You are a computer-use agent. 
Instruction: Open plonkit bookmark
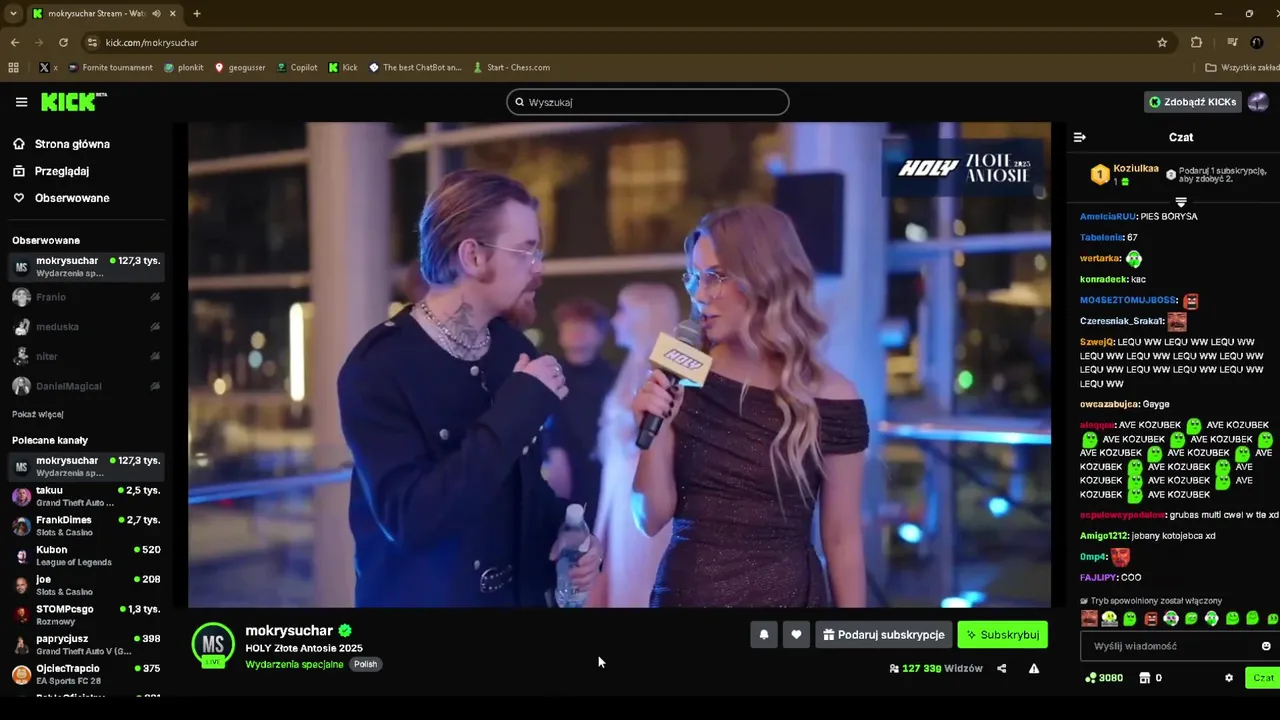click(x=183, y=68)
